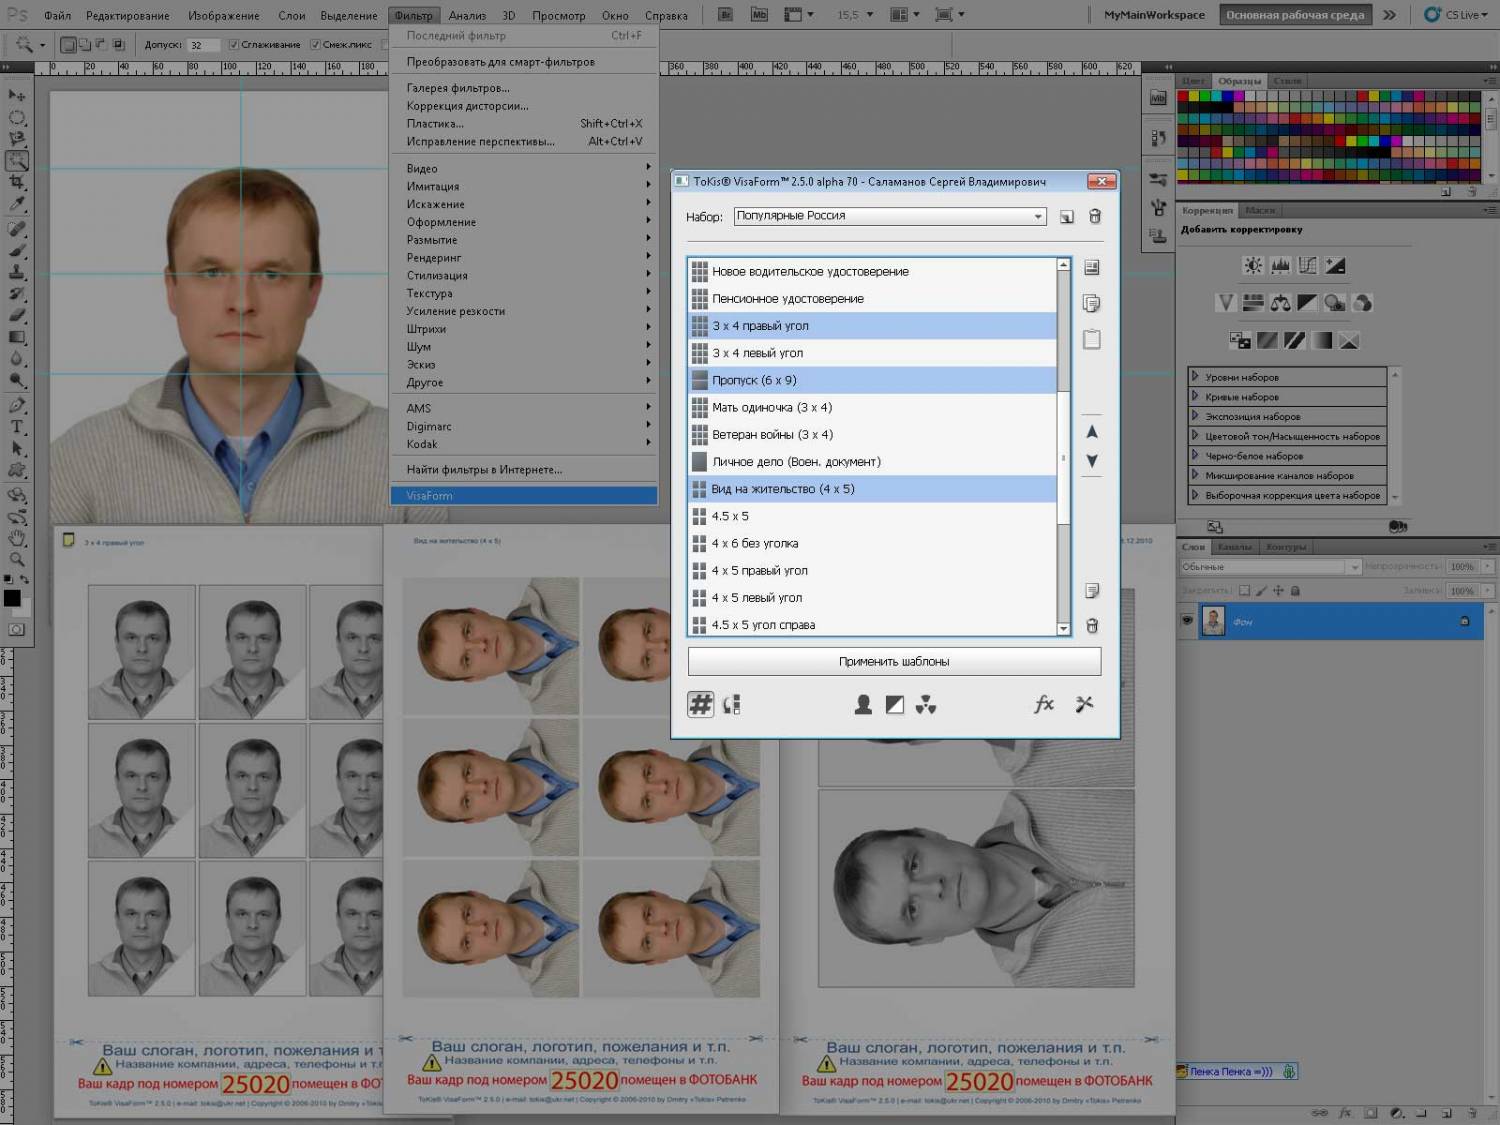This screenshot has width=1500, height=1125.
Task: Toggle the Сглаживание checkbox
Action: coord(233,45)
